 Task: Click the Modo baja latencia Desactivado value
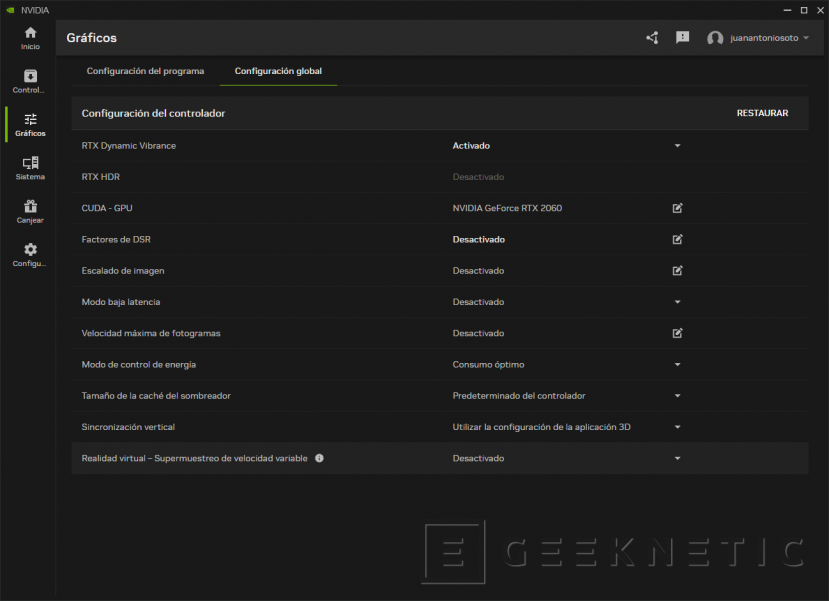coord(478,302)
